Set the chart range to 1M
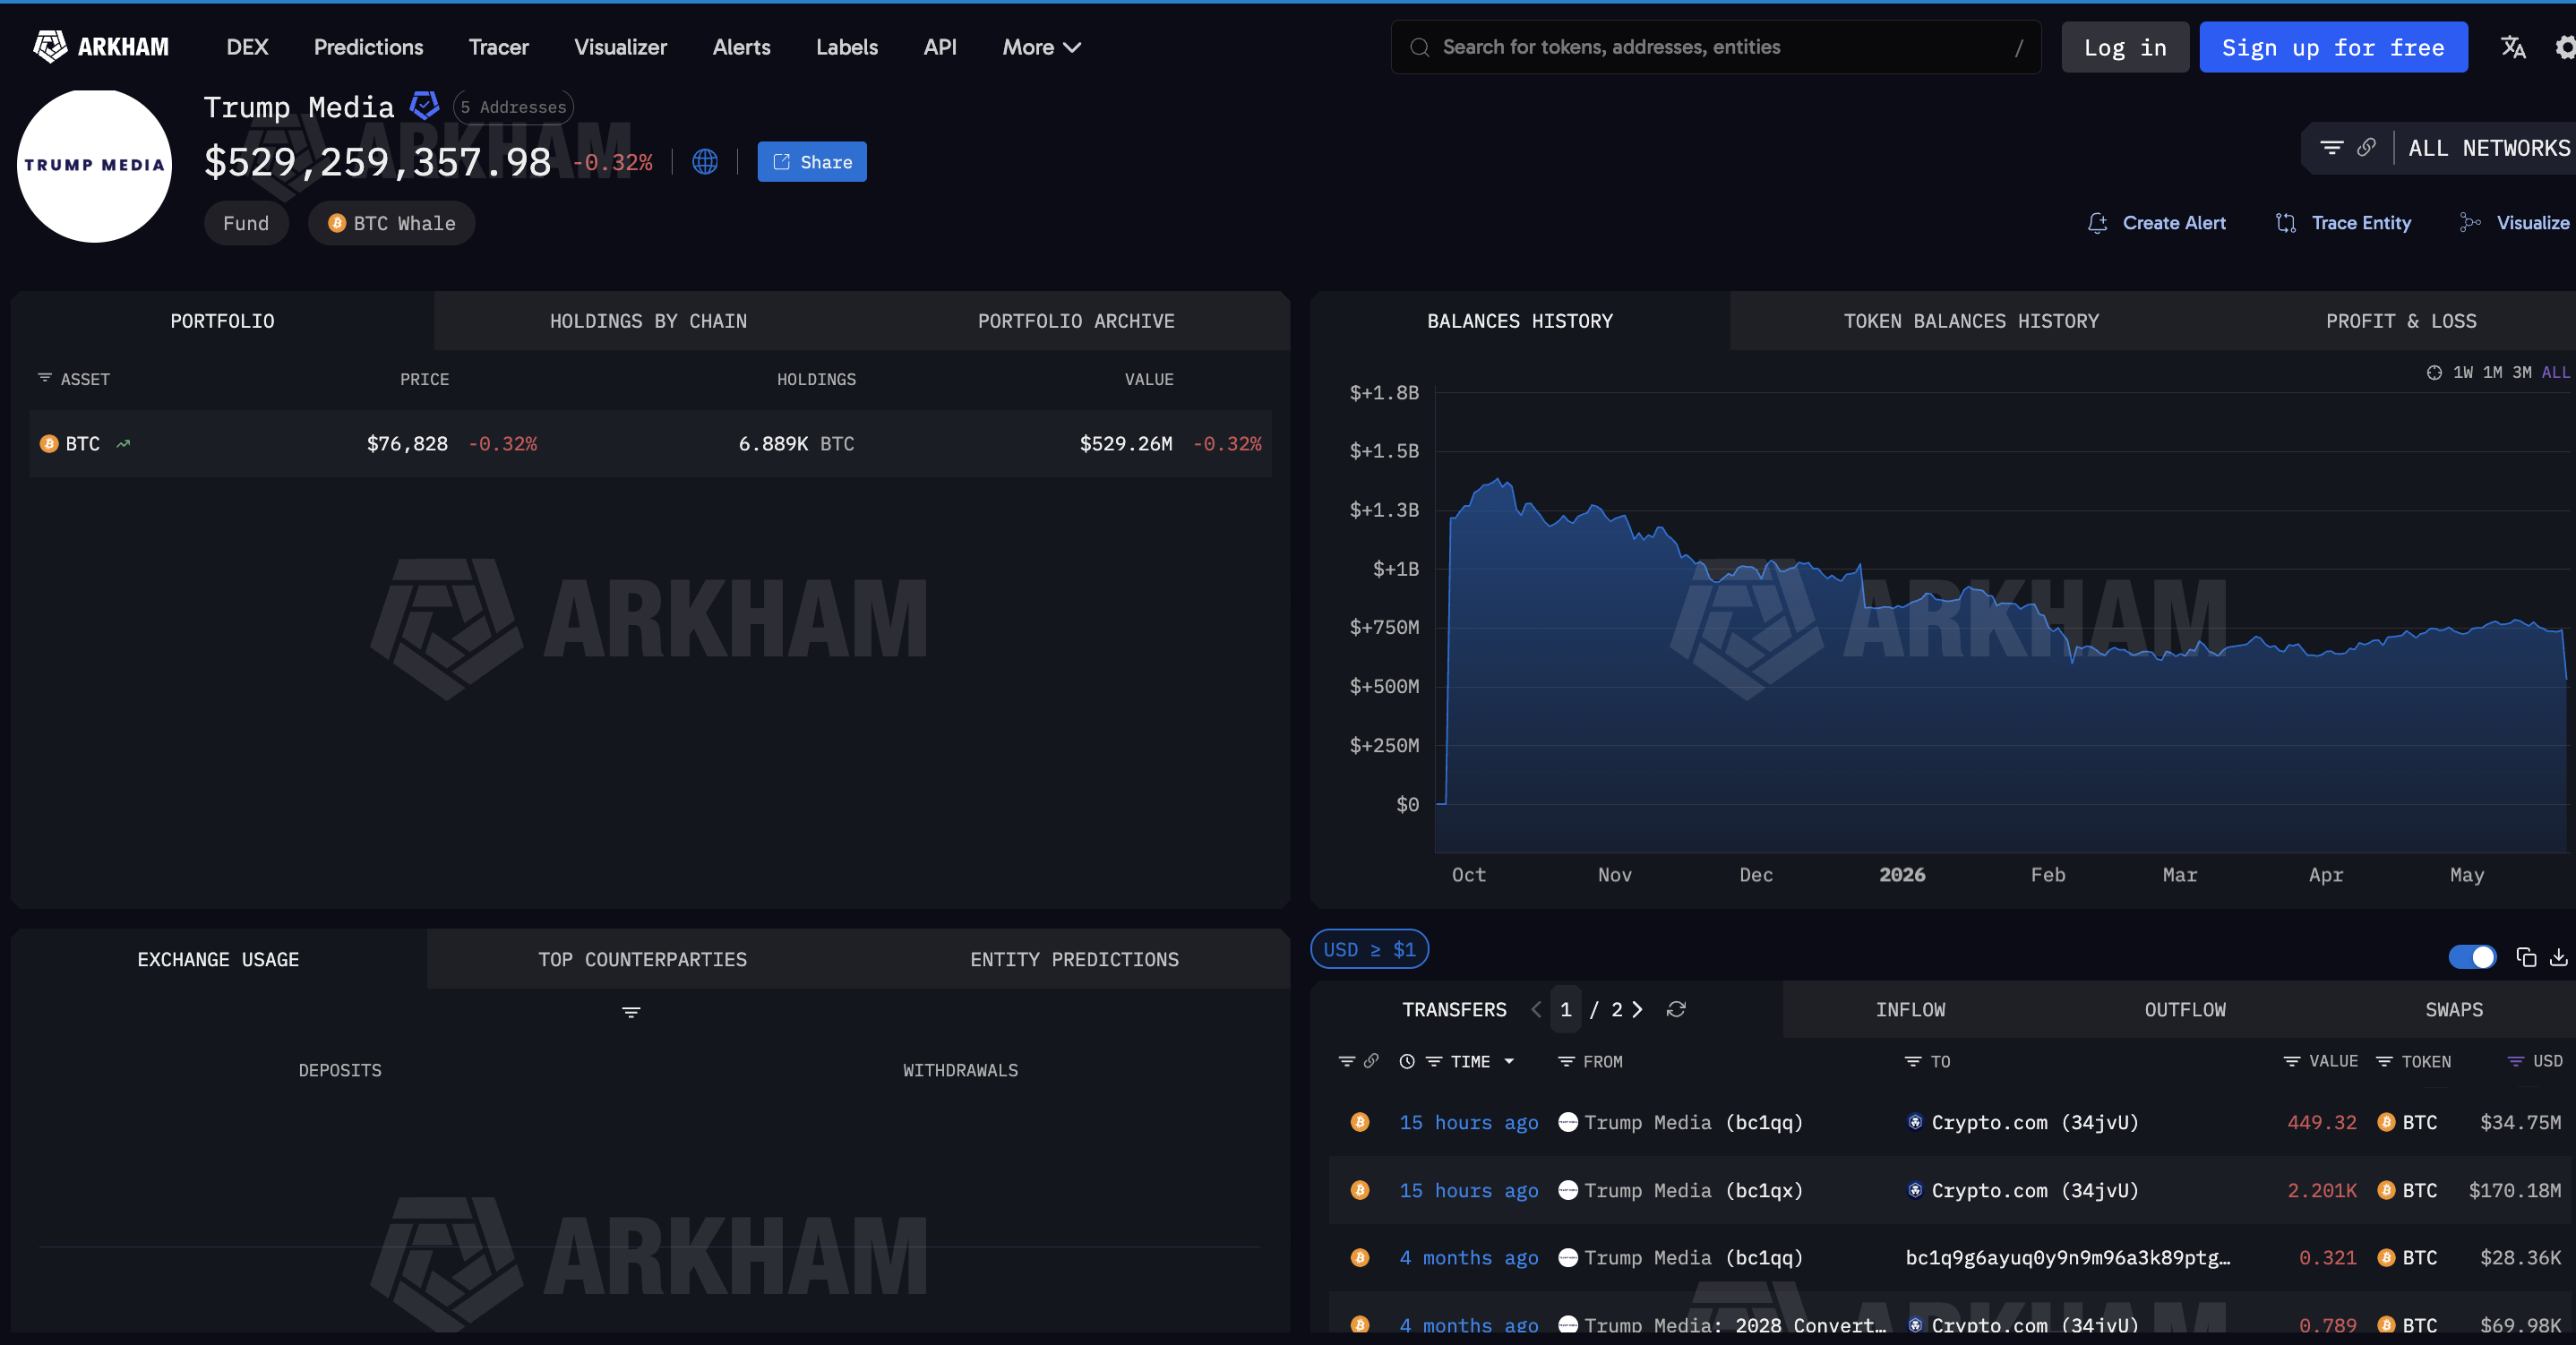The image size is (2576, 1345). click(2493, 373)
